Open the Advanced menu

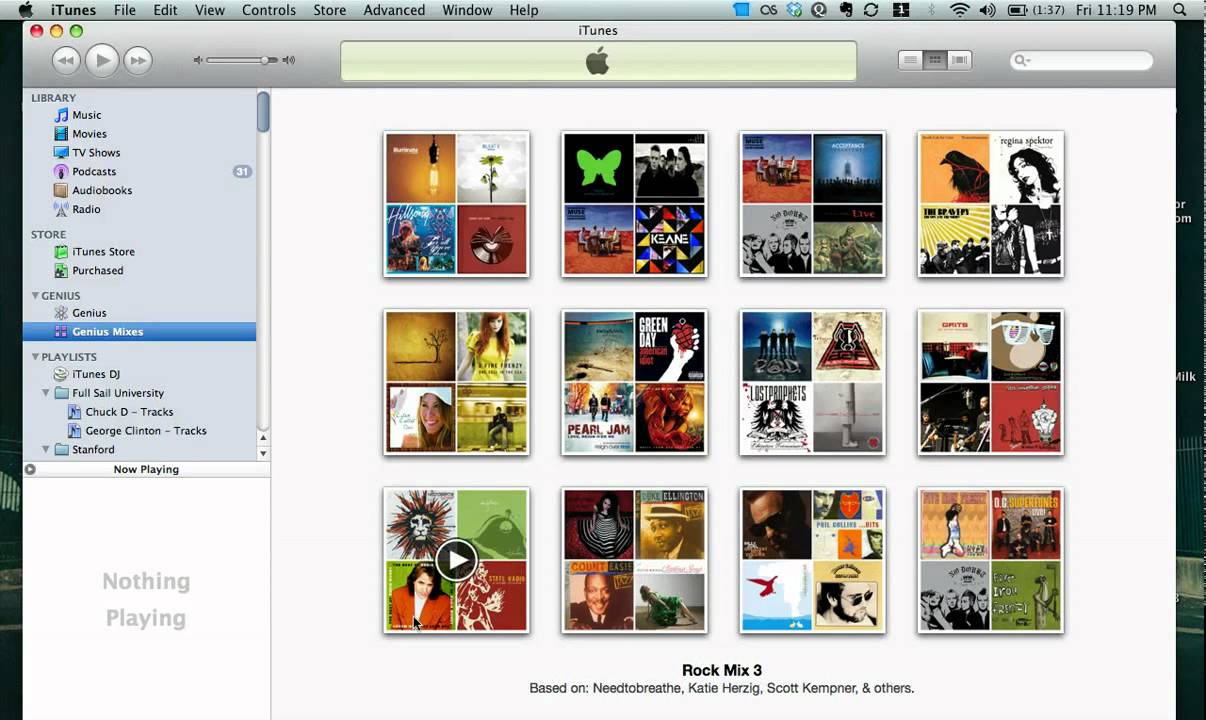coord(394,10)
